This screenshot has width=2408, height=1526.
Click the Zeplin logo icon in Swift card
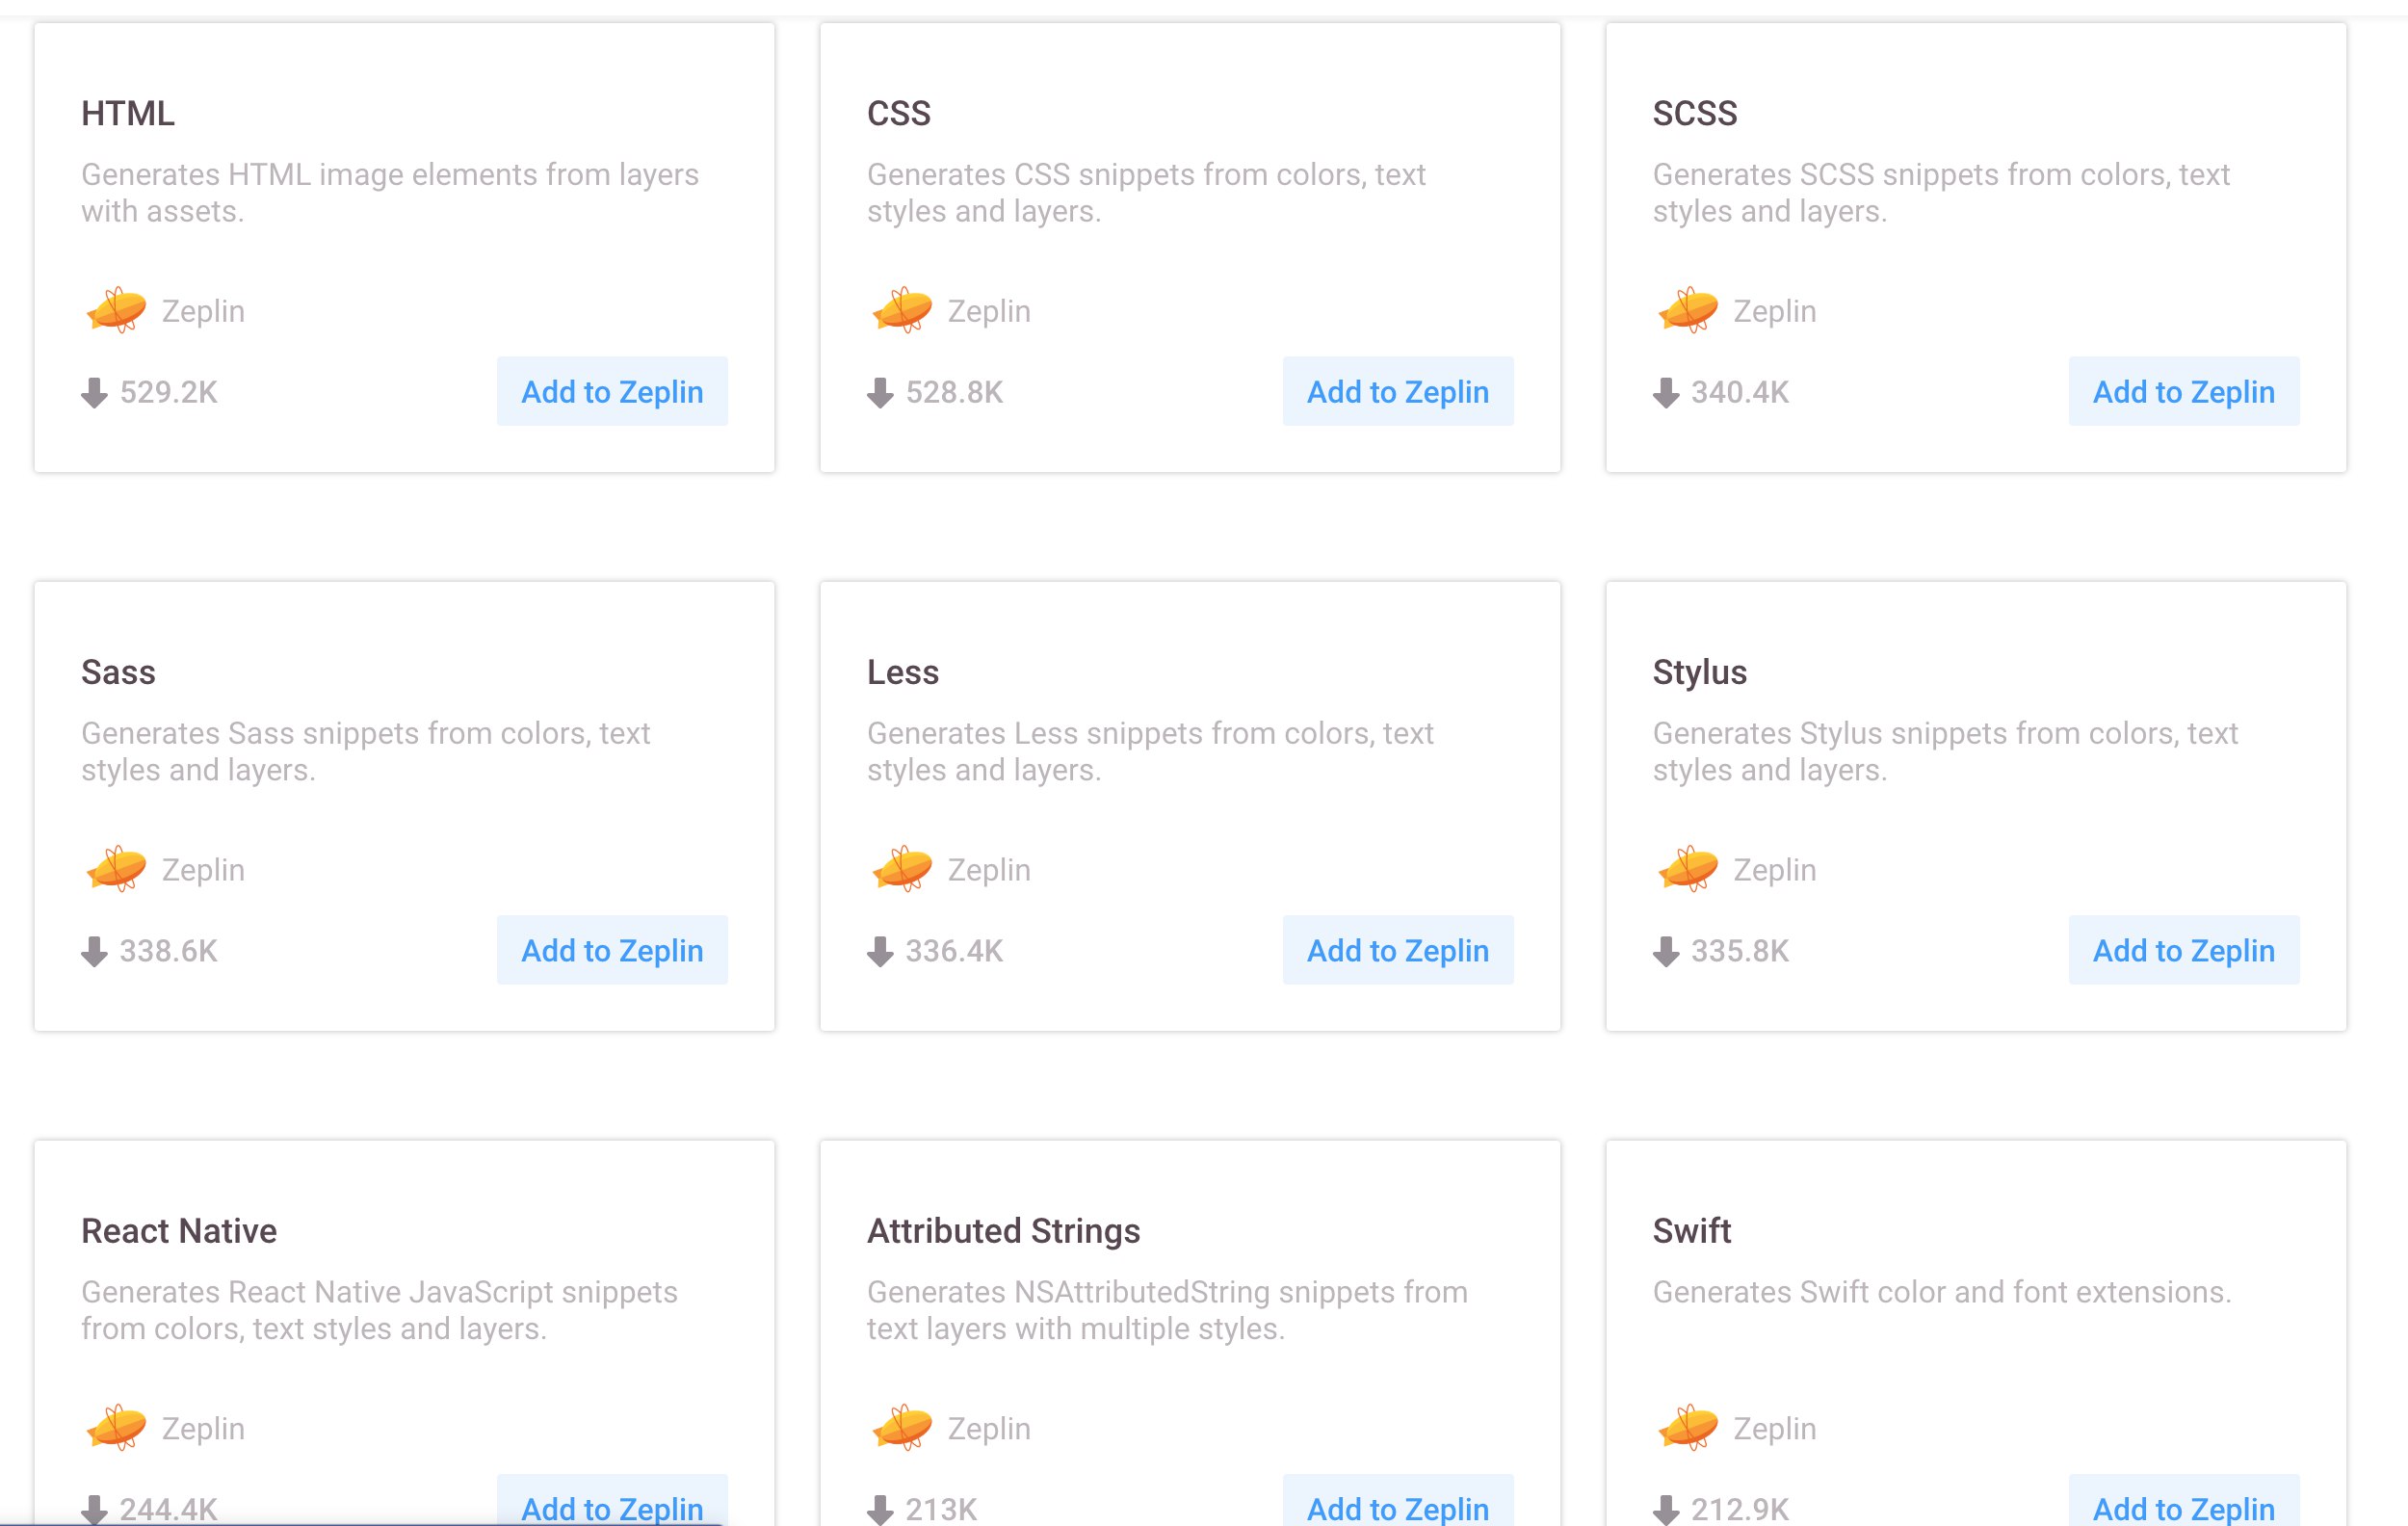pos(1688,1428)
